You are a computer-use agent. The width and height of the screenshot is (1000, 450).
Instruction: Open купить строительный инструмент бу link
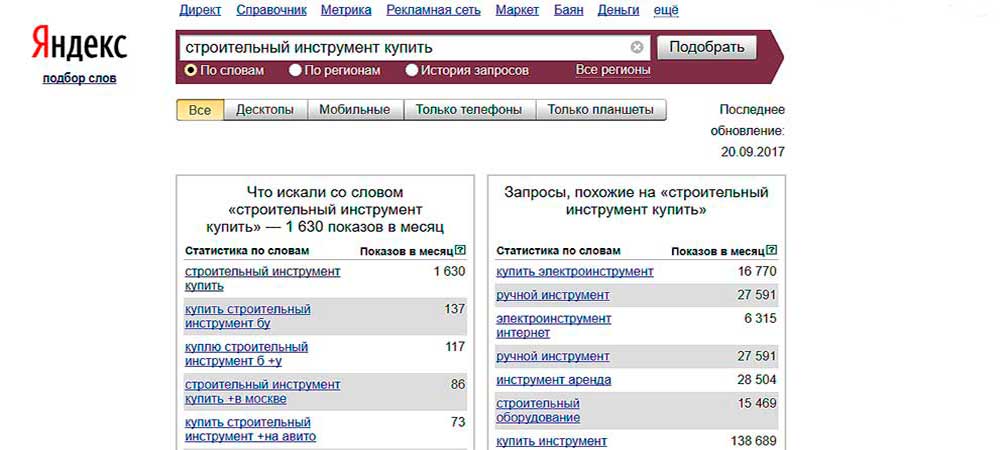coord(248,316)
